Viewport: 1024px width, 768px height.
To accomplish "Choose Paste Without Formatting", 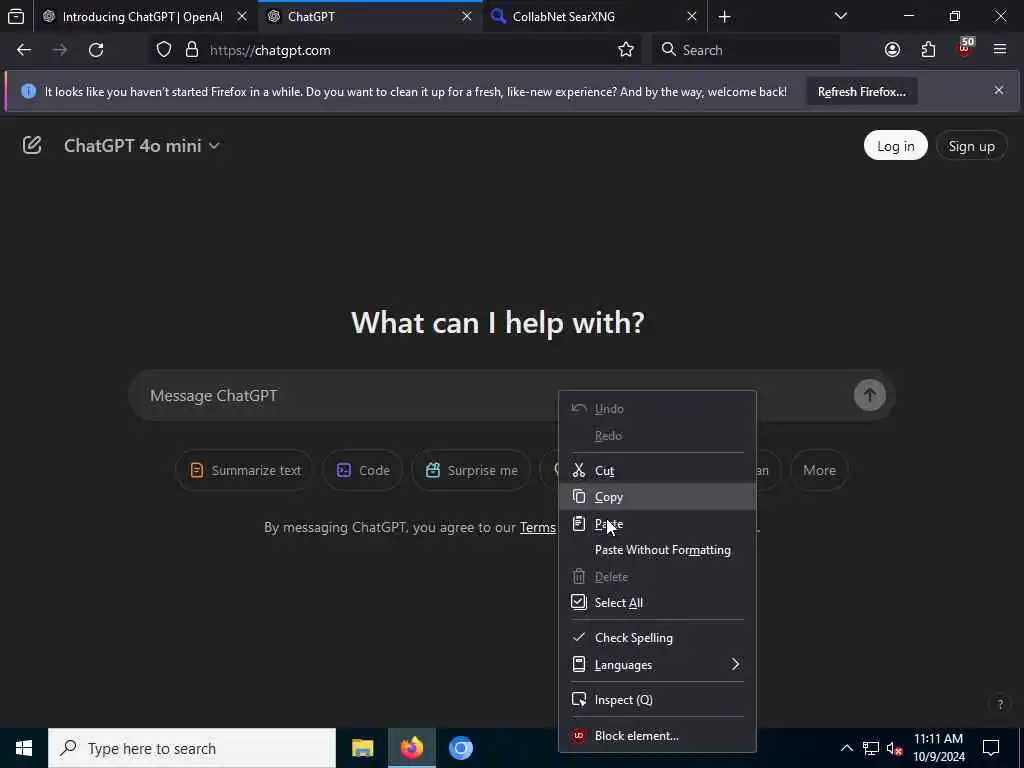I will pyautogui.click(x=658, y=550).
